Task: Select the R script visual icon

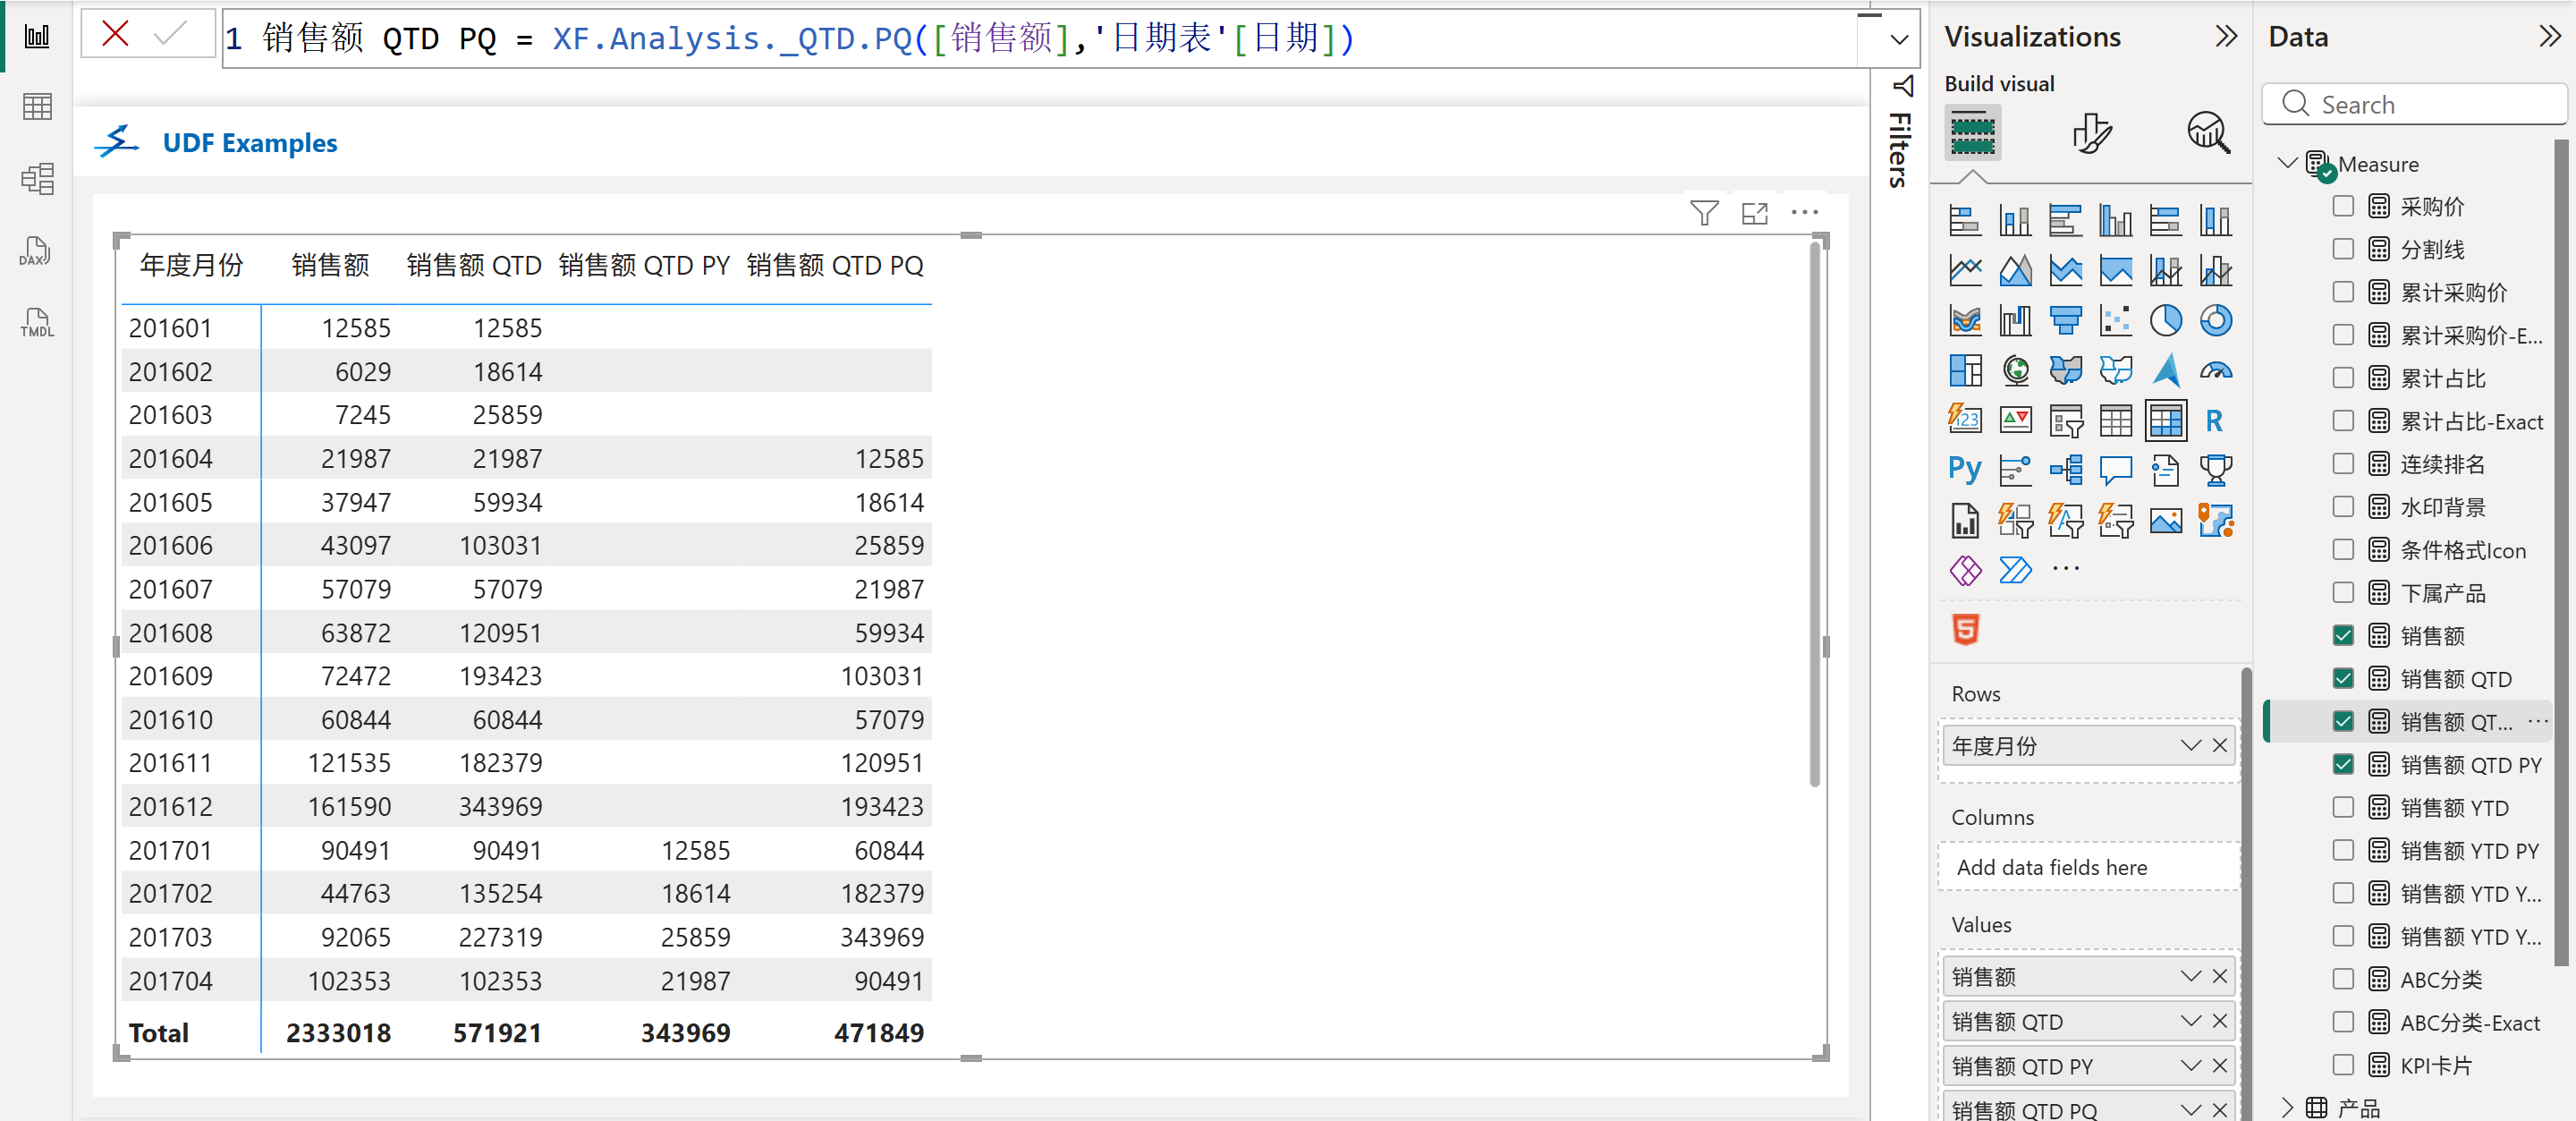Action: pos(2215,420)
